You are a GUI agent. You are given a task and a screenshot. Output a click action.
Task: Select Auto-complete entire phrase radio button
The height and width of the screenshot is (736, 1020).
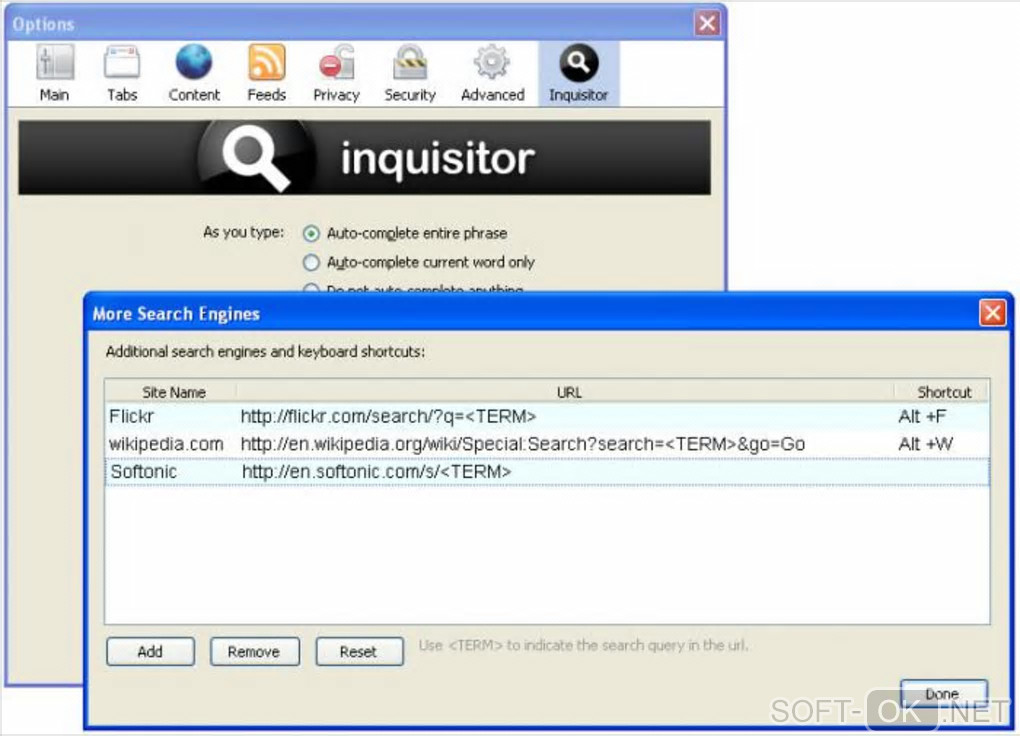tap(312, 233)
